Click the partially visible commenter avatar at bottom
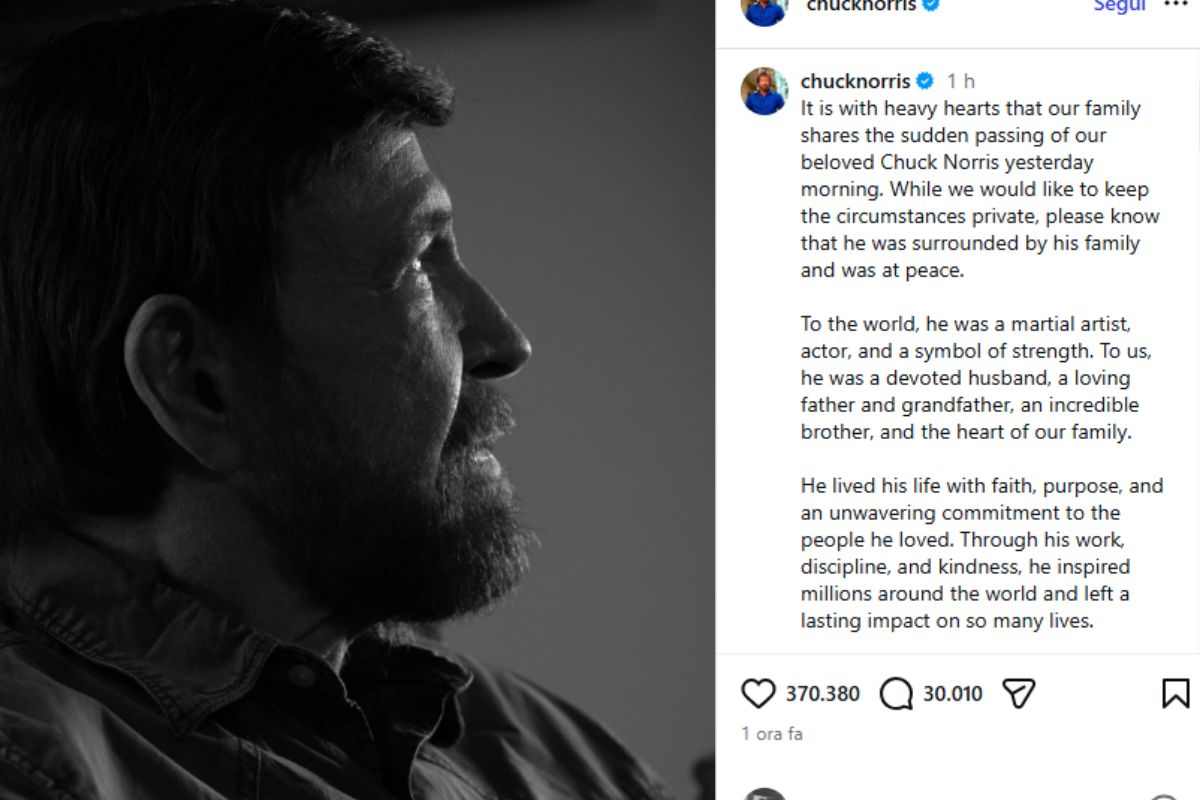The width and height of the screenshot is (1200, 800). click(765, 794)
